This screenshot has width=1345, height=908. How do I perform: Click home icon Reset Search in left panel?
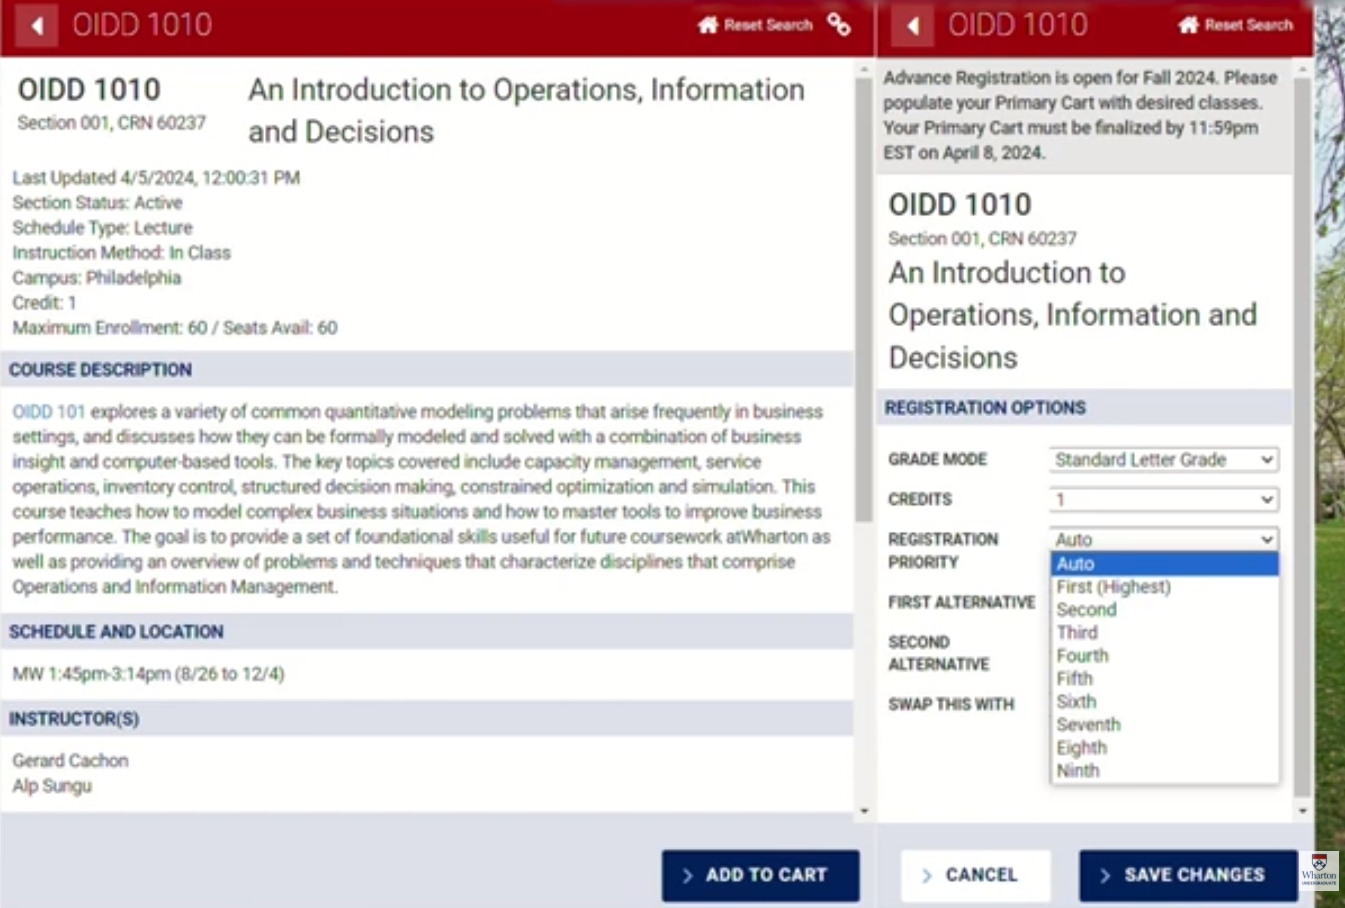(x=755, y=25)
